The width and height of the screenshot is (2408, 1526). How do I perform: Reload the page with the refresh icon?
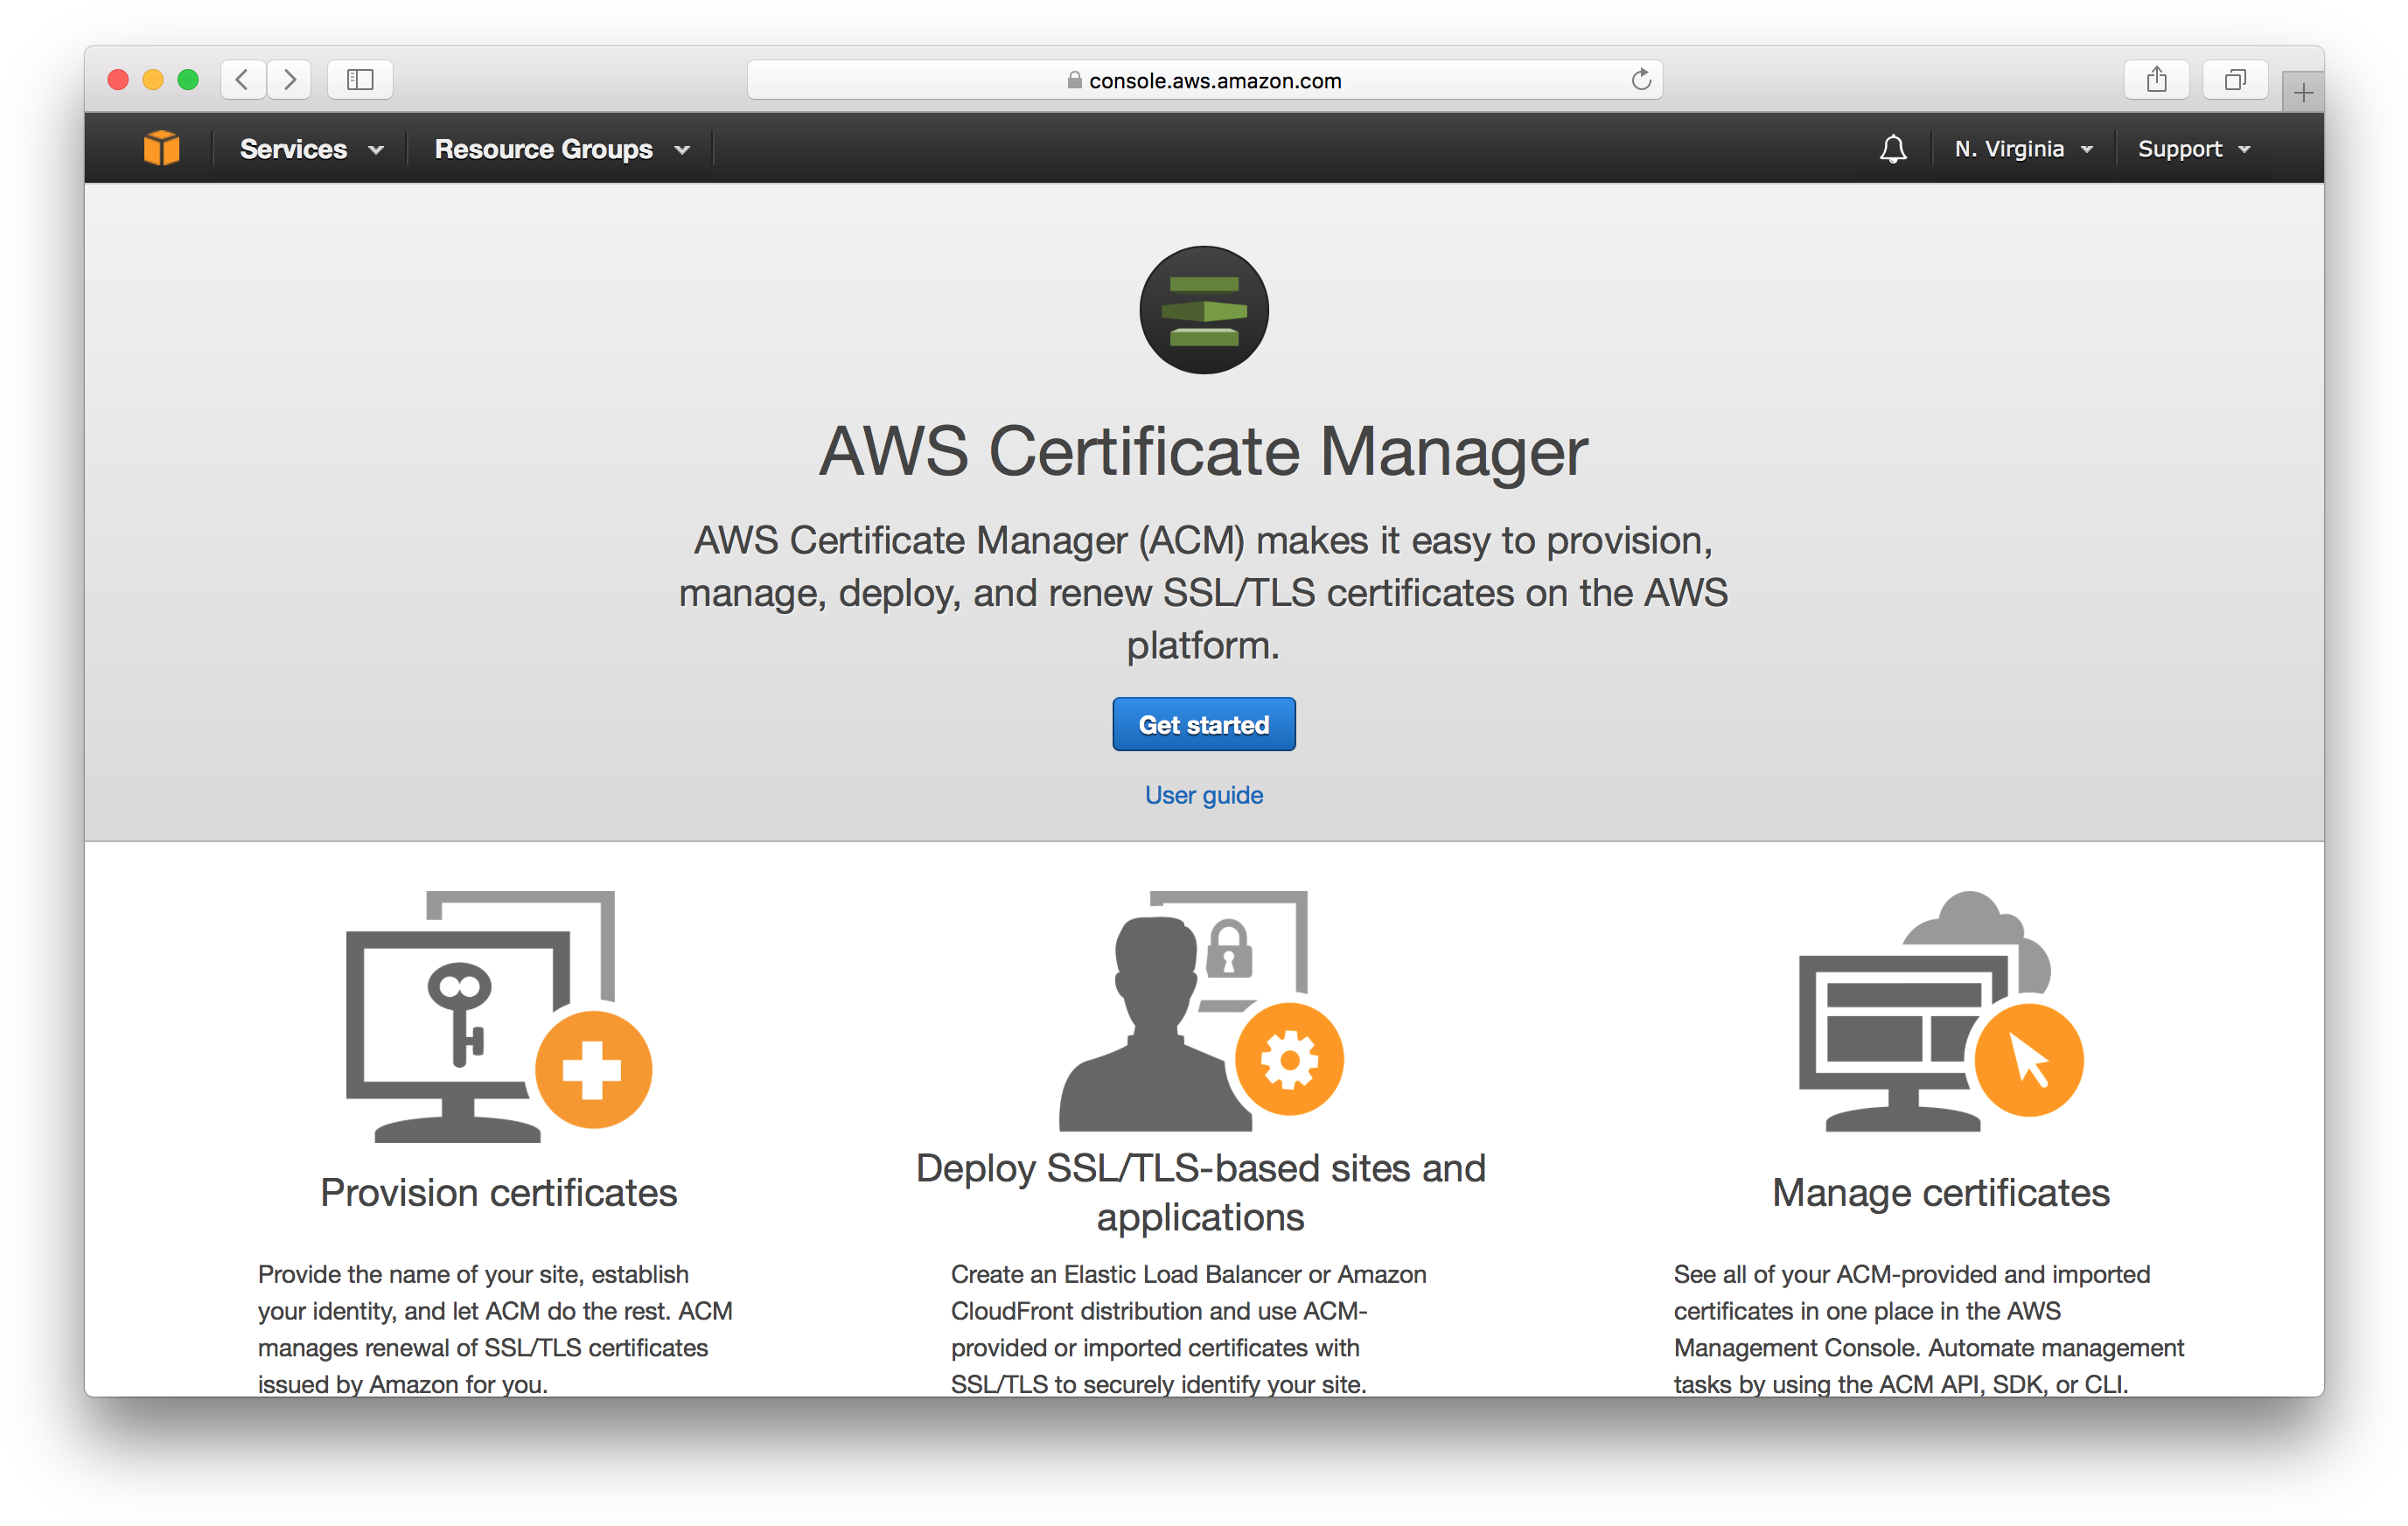point(1640,79)
